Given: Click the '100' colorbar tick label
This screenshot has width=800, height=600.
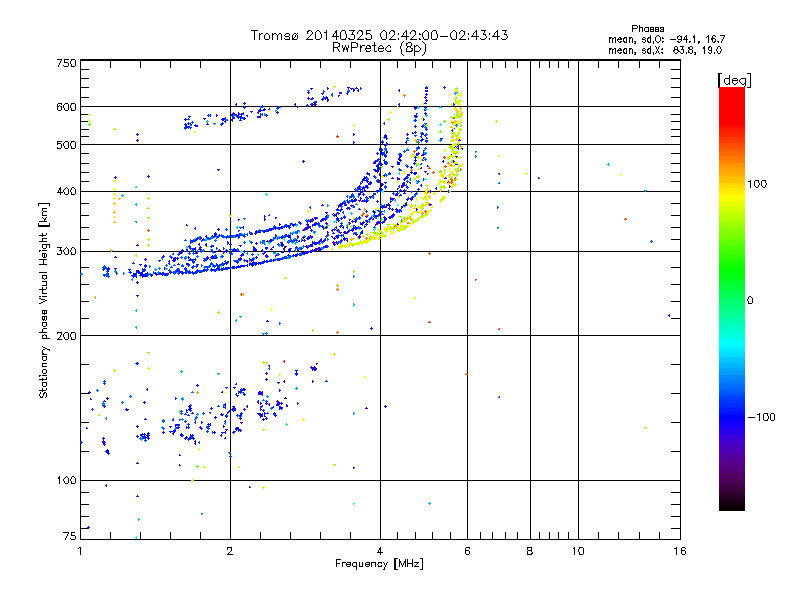Looking at the screenshot, I should point(757,184).
